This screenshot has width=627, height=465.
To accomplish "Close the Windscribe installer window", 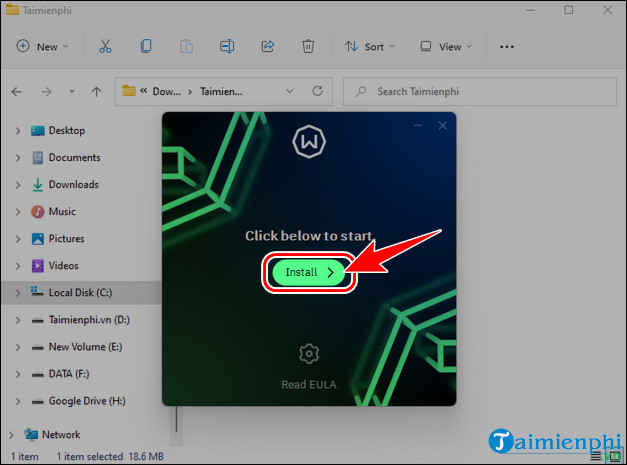I will [x=443, y=126].
